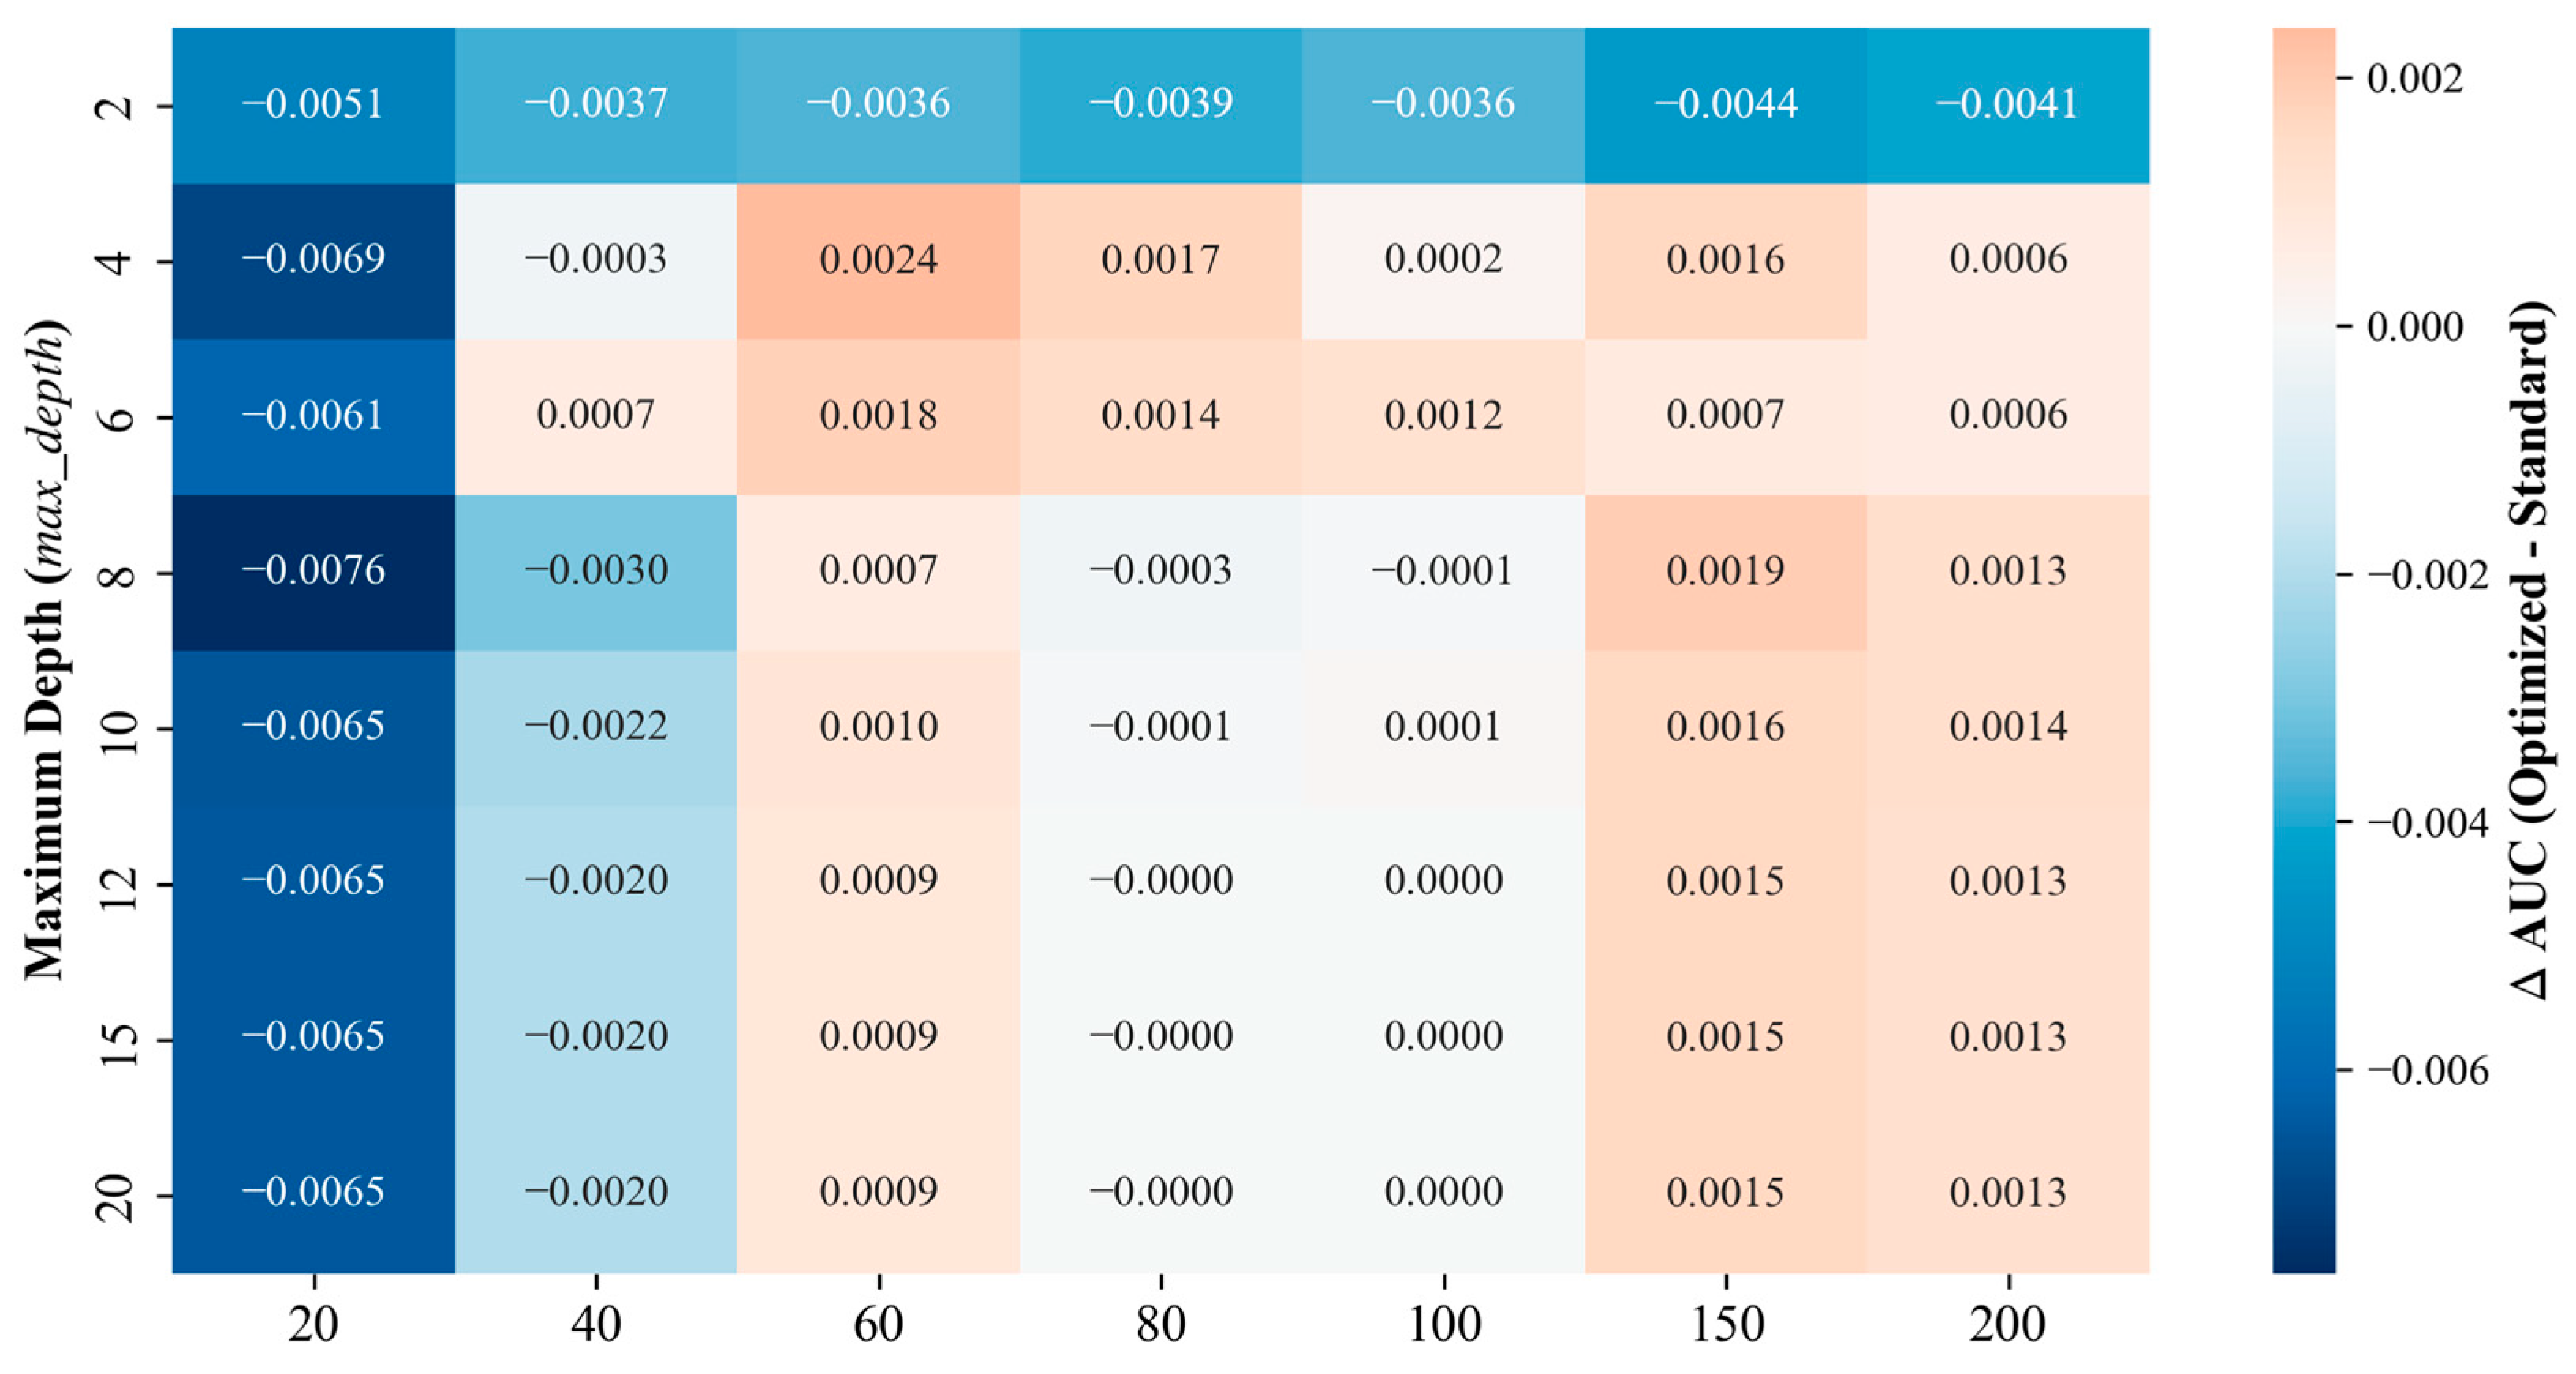
Task: Click the x-axis tick label 40
Action: click(596, 1324)
